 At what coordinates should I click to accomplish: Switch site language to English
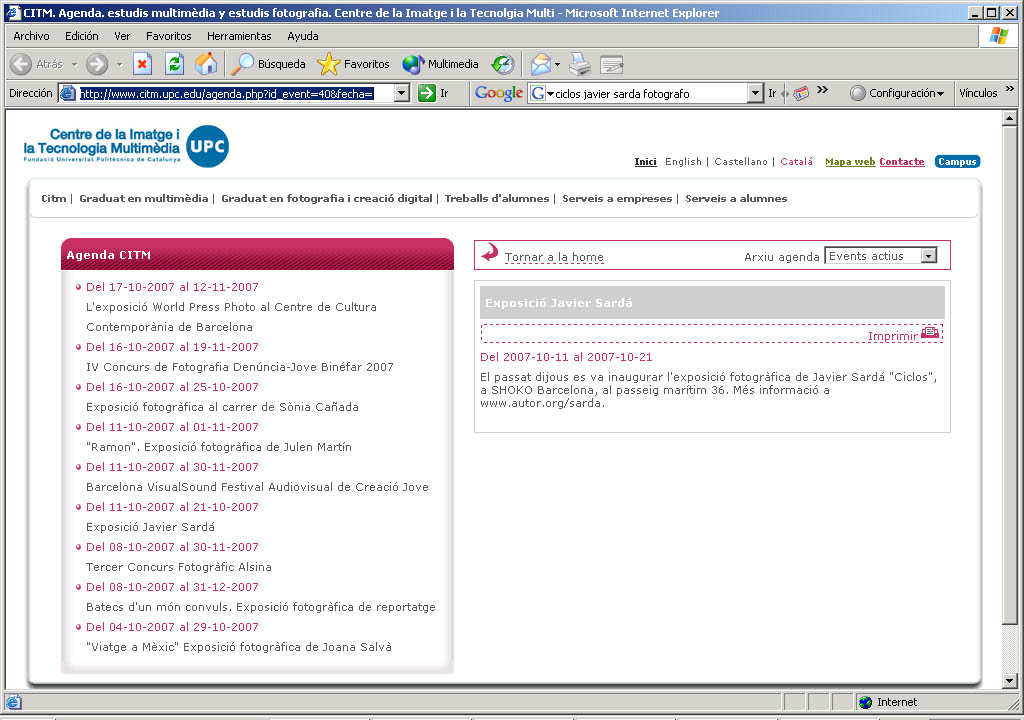tap(683, 162)
